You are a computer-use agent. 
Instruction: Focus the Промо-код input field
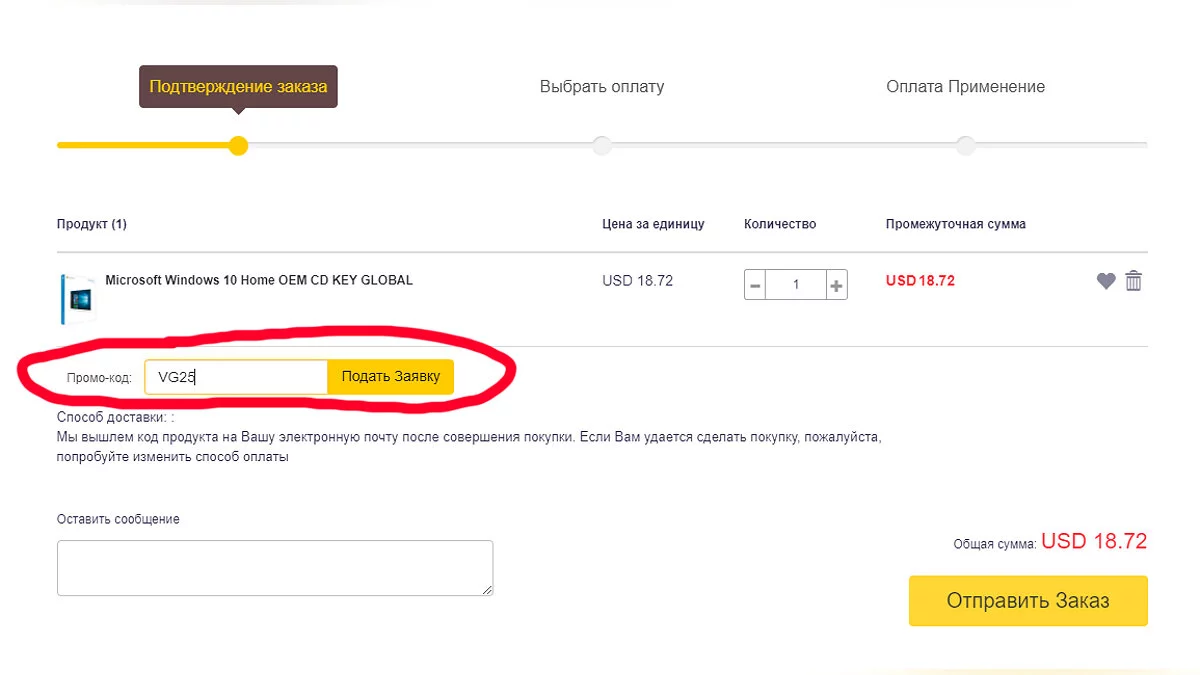coord(236,377)
